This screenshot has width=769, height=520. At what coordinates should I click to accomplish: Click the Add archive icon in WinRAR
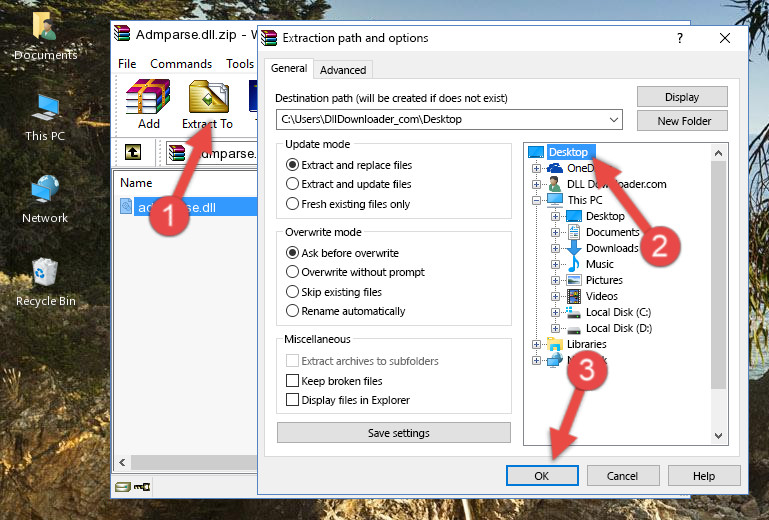pos(148,97)
